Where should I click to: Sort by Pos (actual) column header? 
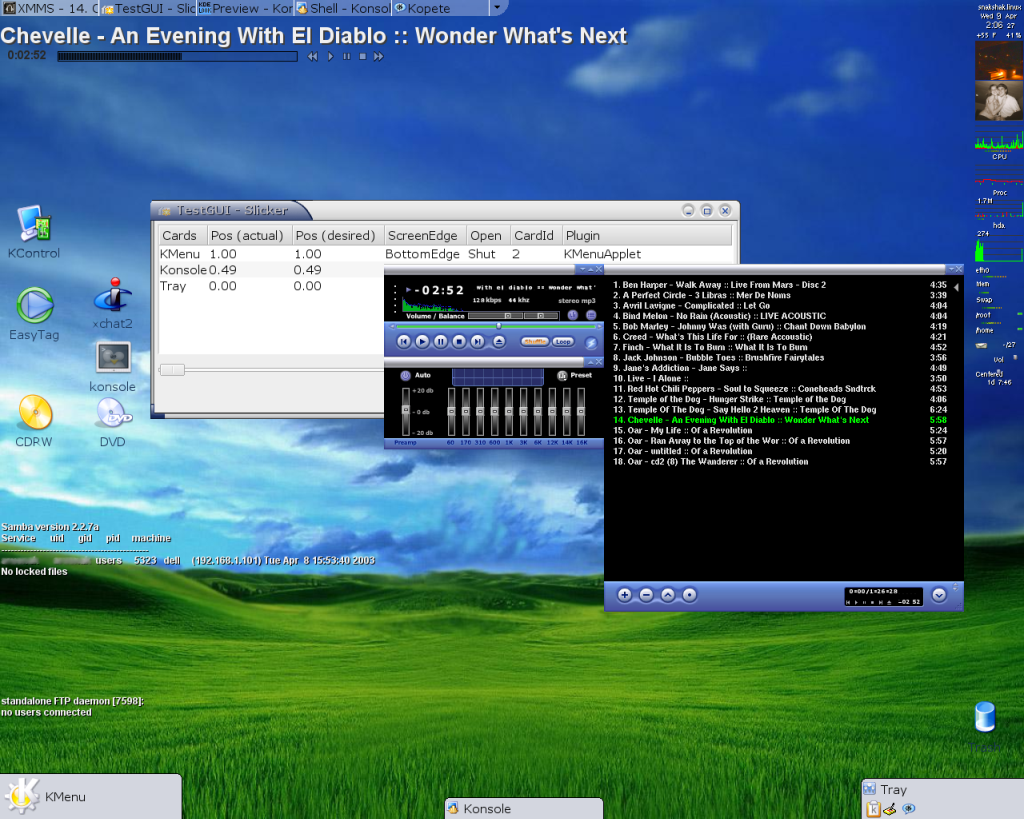coord(248,236)
